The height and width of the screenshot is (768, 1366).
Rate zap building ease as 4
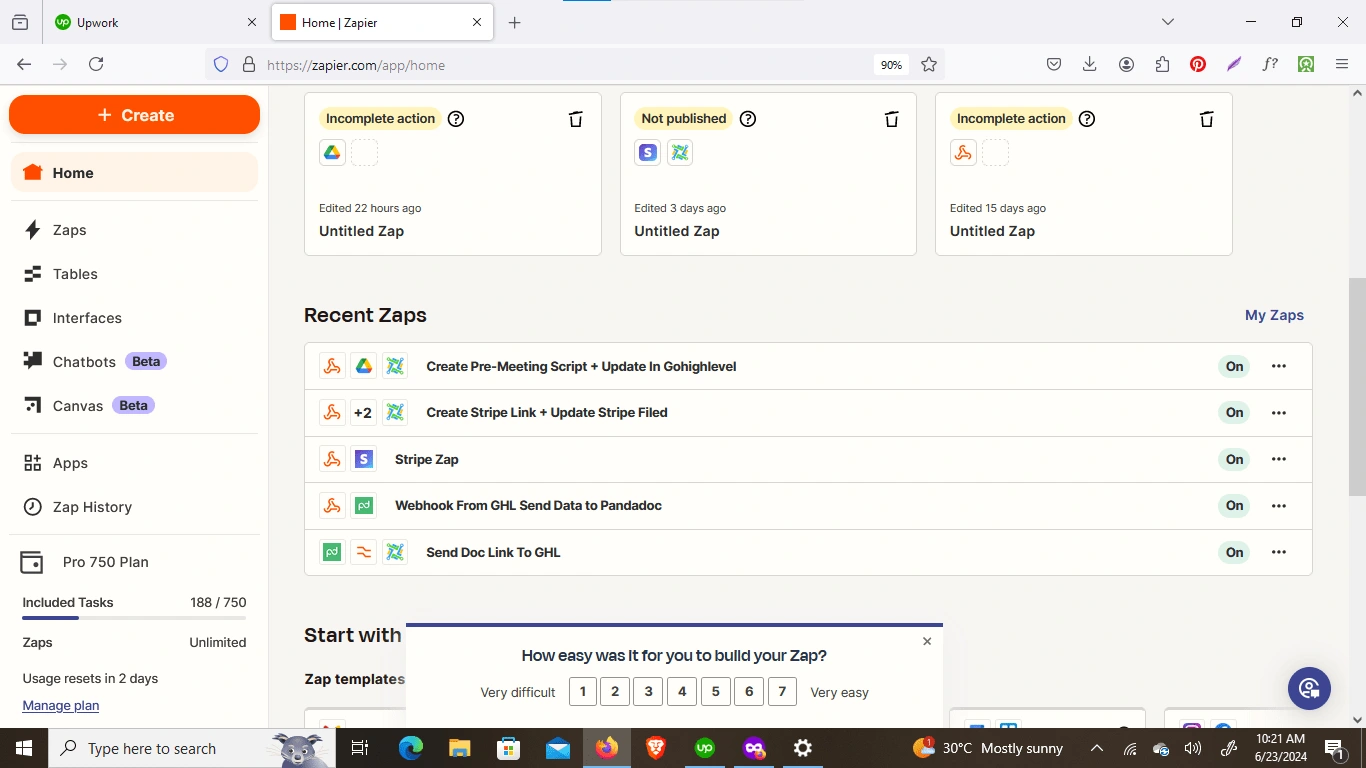[682, 691]
